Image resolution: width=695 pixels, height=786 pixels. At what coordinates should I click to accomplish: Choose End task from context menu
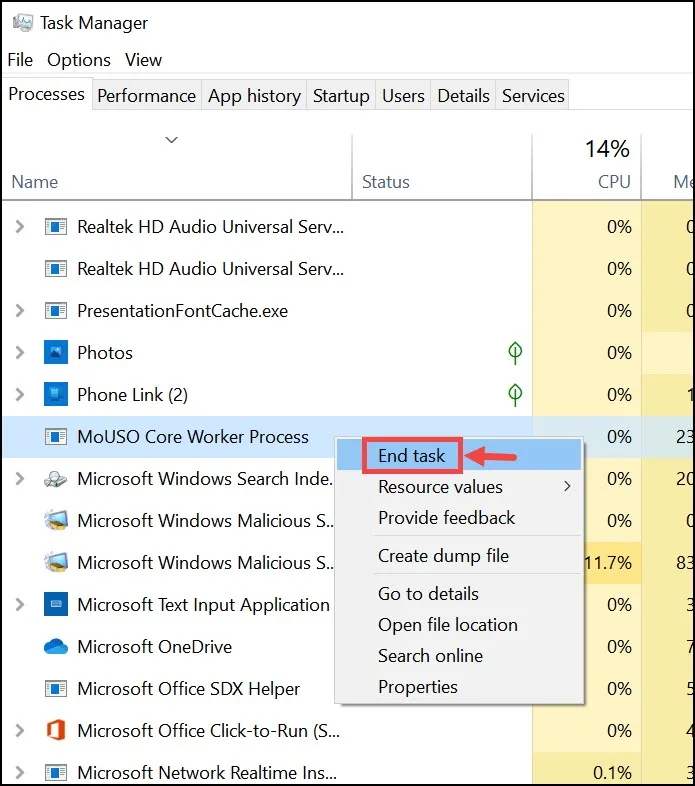tap(411, 456)
